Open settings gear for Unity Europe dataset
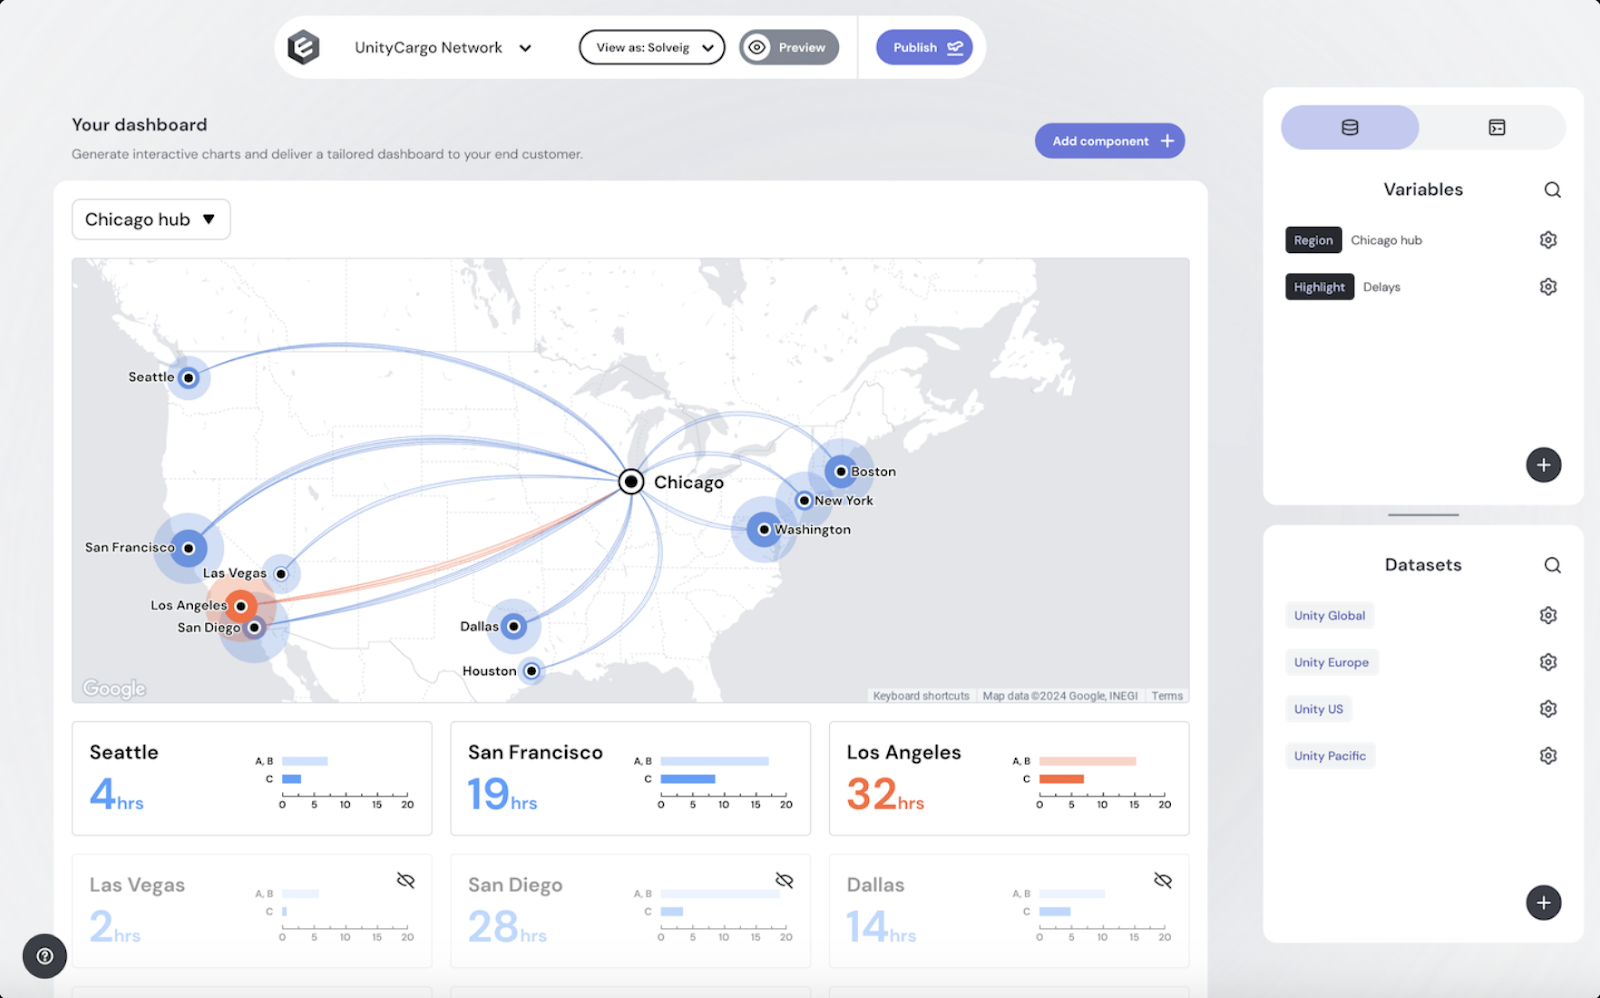This screenshot has height=998, width=1600. (1548, 662)
